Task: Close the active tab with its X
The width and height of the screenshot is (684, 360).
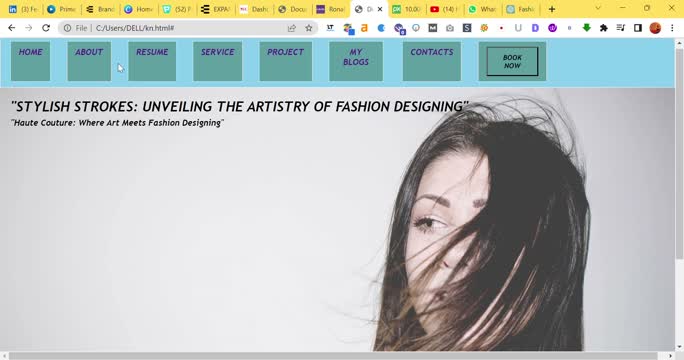Action: click(380, 9)
